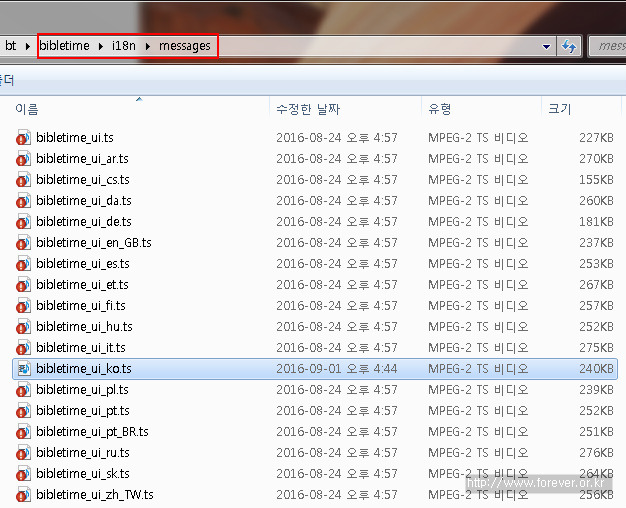
Task: Click the 237KB size cell
Action: (x=596, y=243)
